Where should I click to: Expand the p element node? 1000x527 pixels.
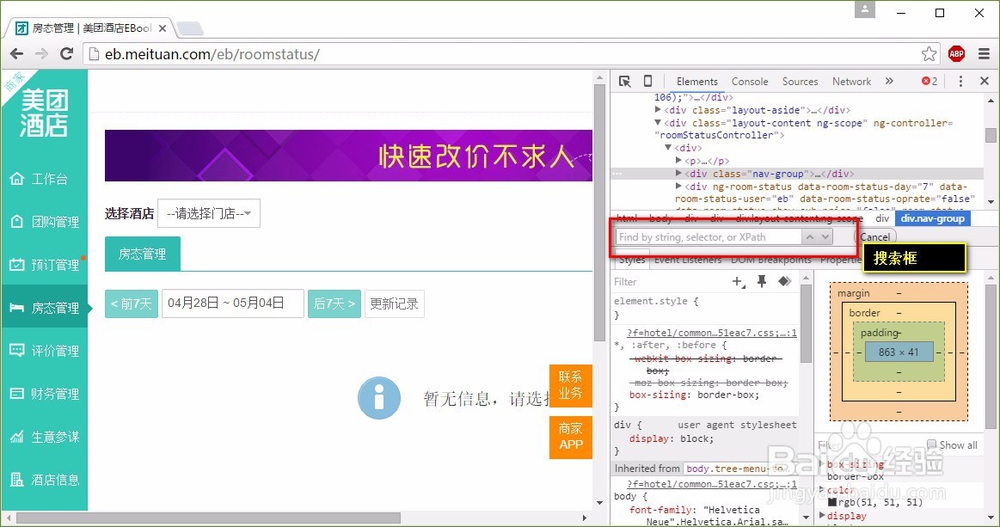(x=679, y=161)
